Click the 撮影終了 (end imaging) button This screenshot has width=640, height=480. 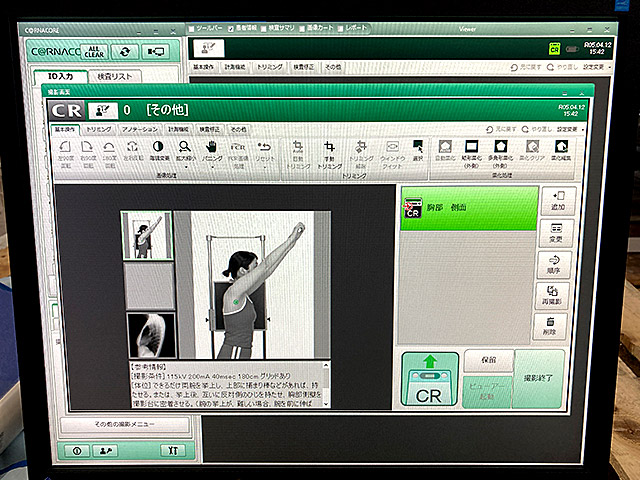point(538,378)
